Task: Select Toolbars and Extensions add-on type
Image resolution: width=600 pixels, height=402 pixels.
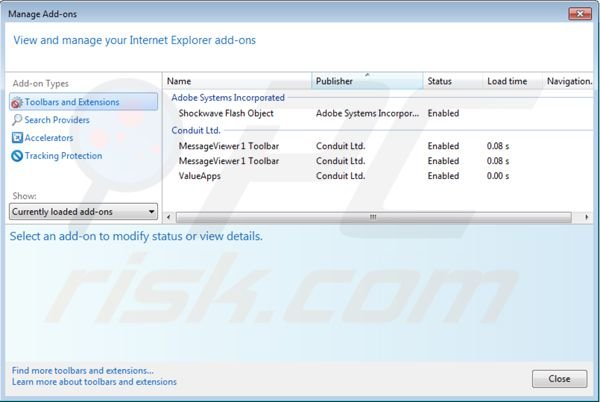Action: click(83, 102)
